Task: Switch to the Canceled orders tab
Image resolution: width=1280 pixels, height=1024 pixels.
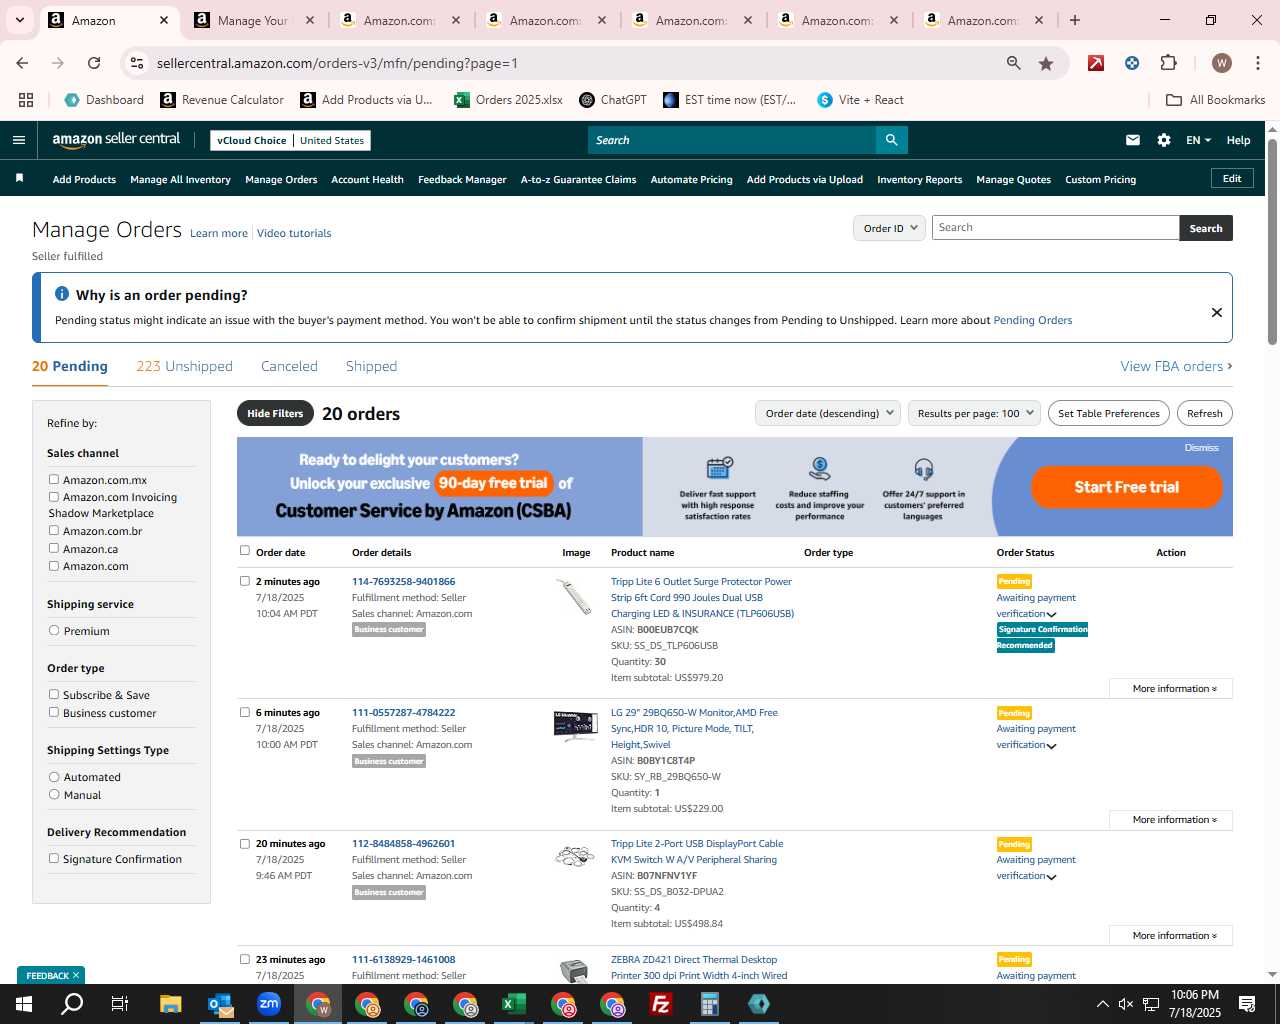Action: 289,366
